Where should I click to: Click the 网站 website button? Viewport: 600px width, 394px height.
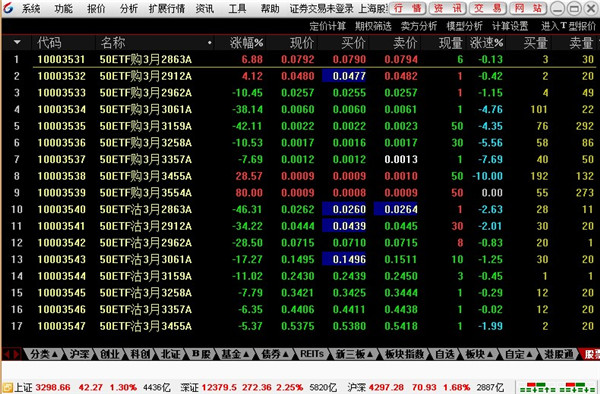(528, 8)
